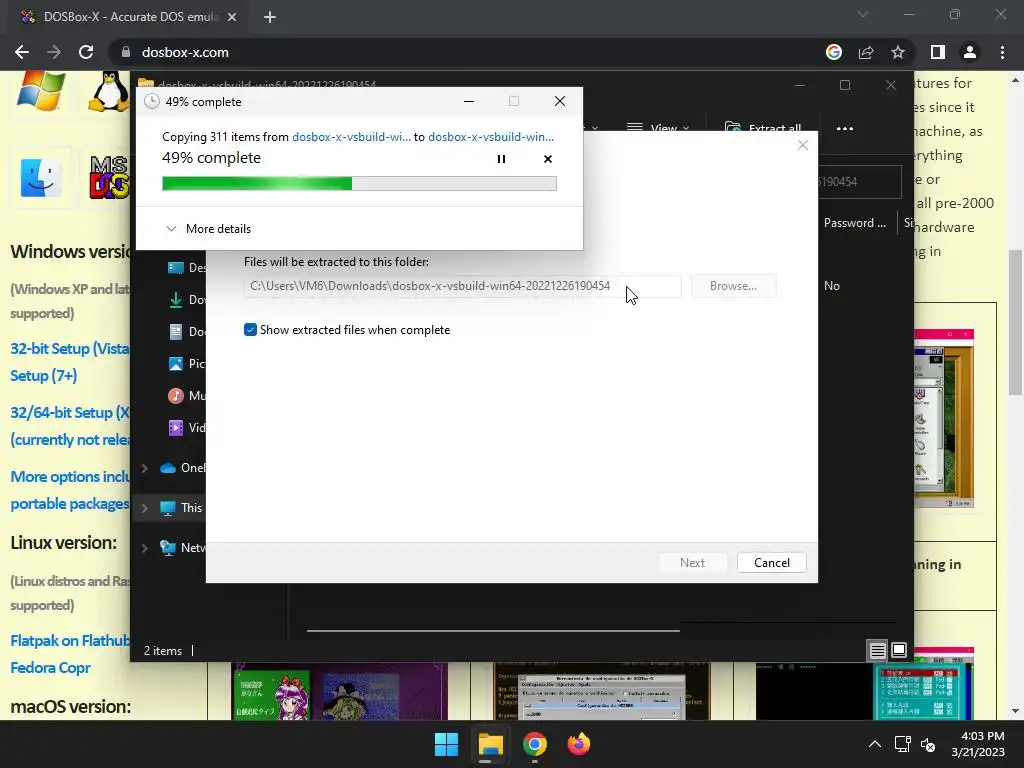The height and width of the screenshot is (768, 1024).
Task: Open the Flatpak on Flathub link
Action: tap(69, 641)
